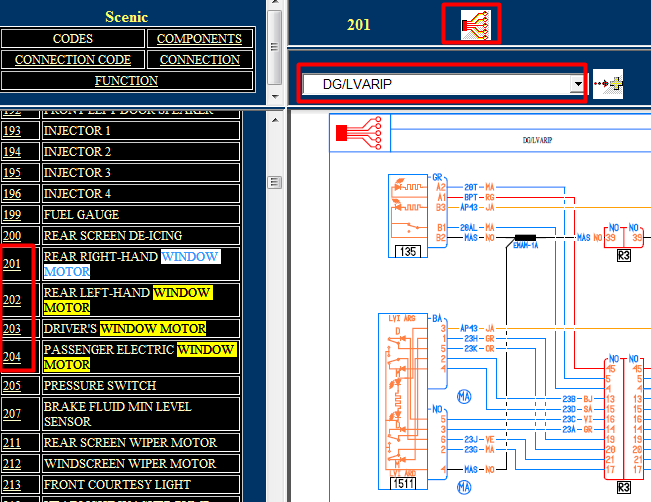Open the CONNECTION menu link

[x=200, y=60]
